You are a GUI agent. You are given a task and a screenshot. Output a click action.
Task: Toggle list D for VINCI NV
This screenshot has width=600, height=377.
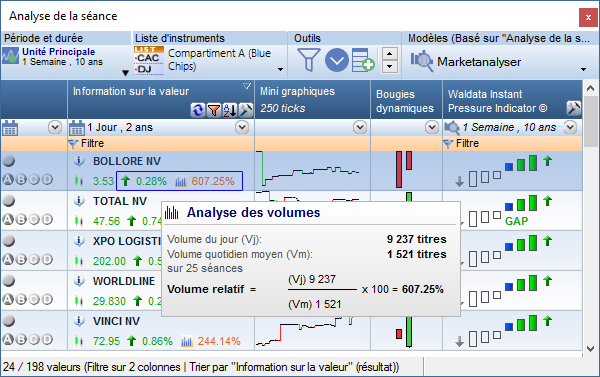click(47, 339)
